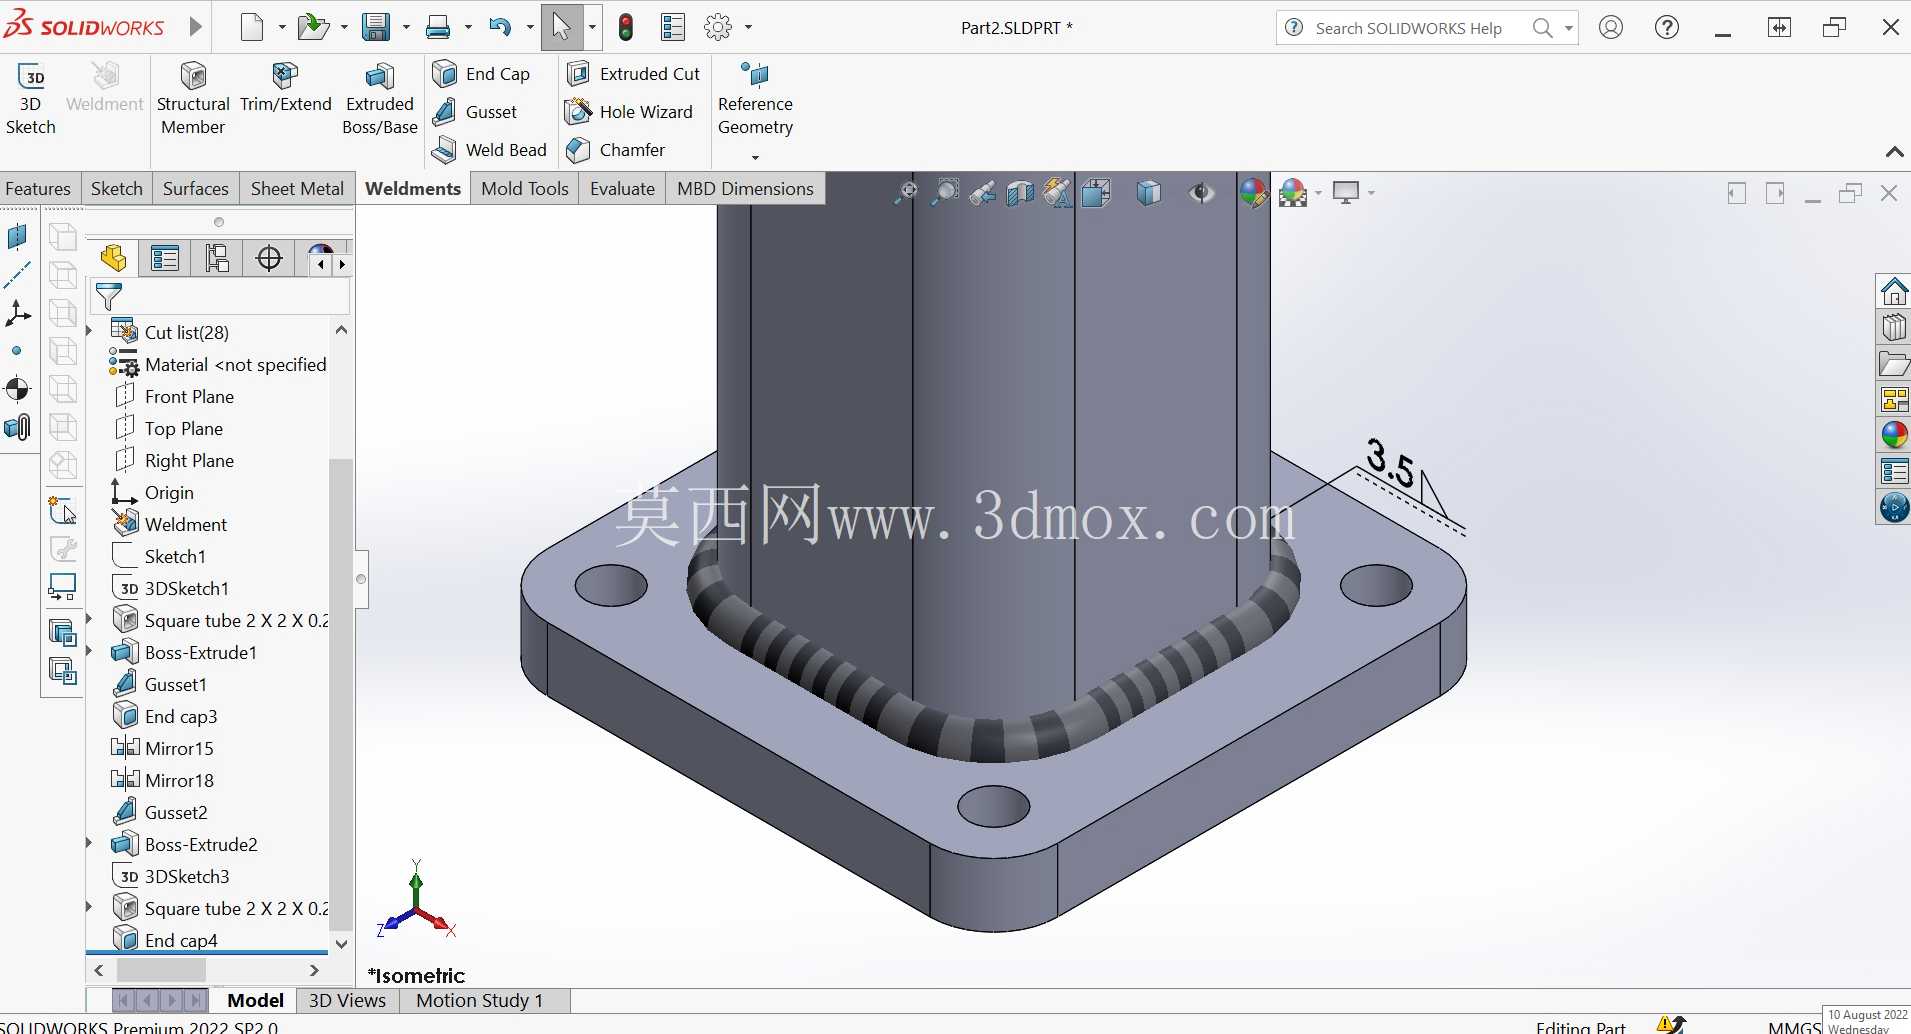Apply the Chamfer tool
The height and width of the screenshot is (1034, 1911).
tap(616, 150)
